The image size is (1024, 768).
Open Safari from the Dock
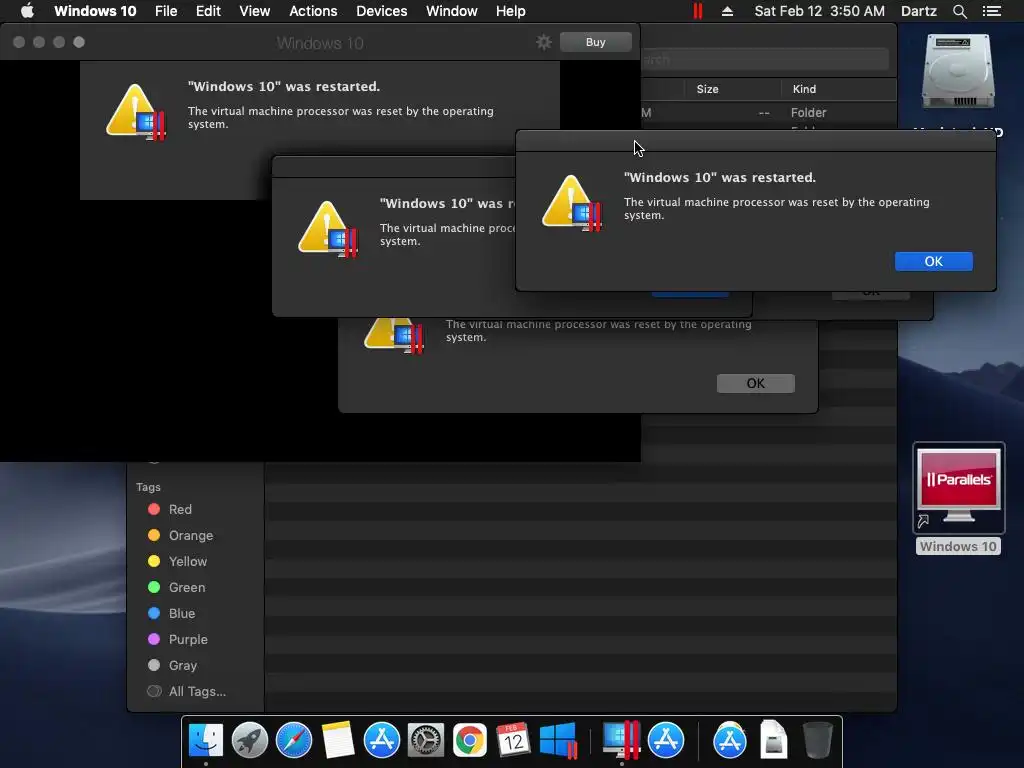click(294, 741)
